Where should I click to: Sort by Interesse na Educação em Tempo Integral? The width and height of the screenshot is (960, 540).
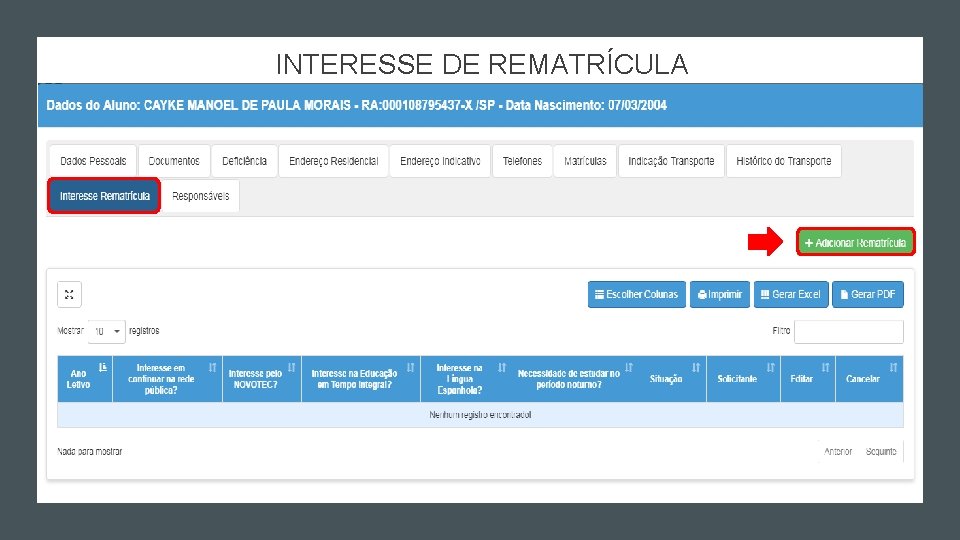point(410,367)
